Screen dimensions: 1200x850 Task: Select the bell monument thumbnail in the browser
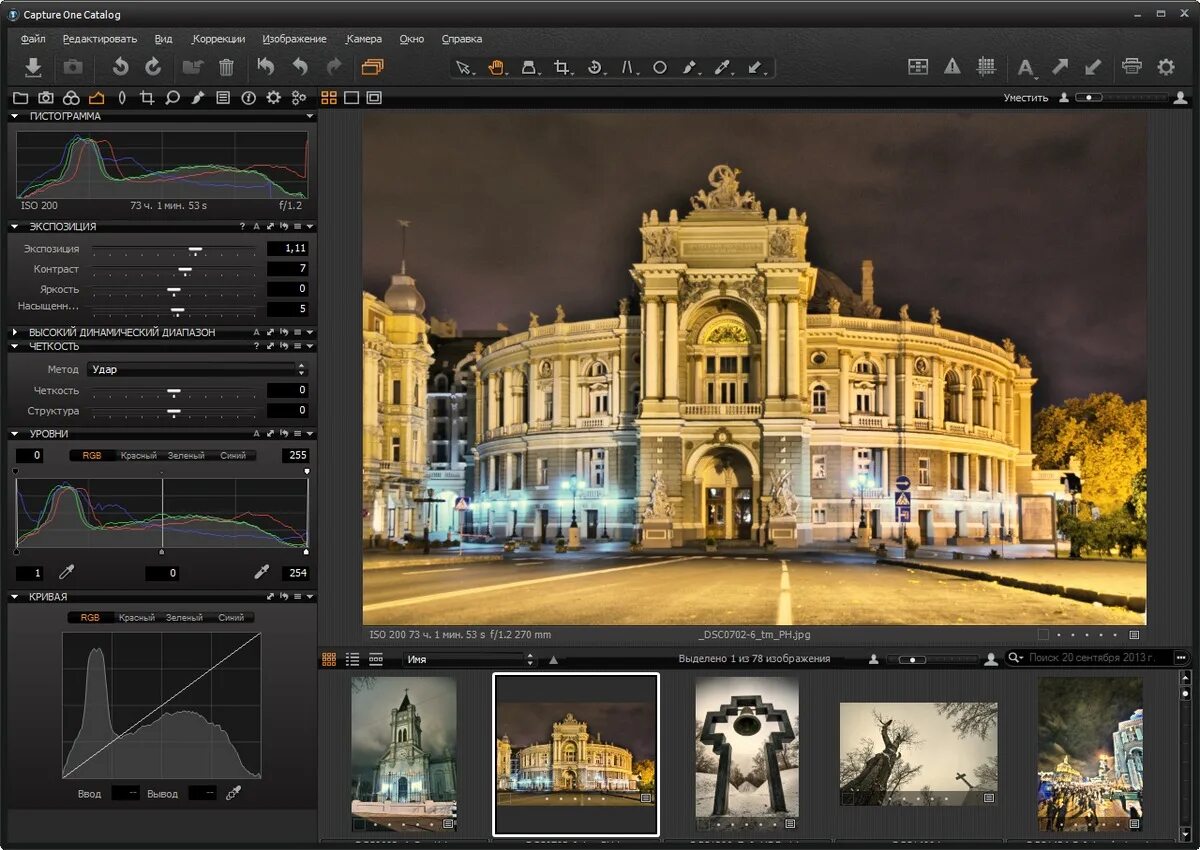click(746, 745)
